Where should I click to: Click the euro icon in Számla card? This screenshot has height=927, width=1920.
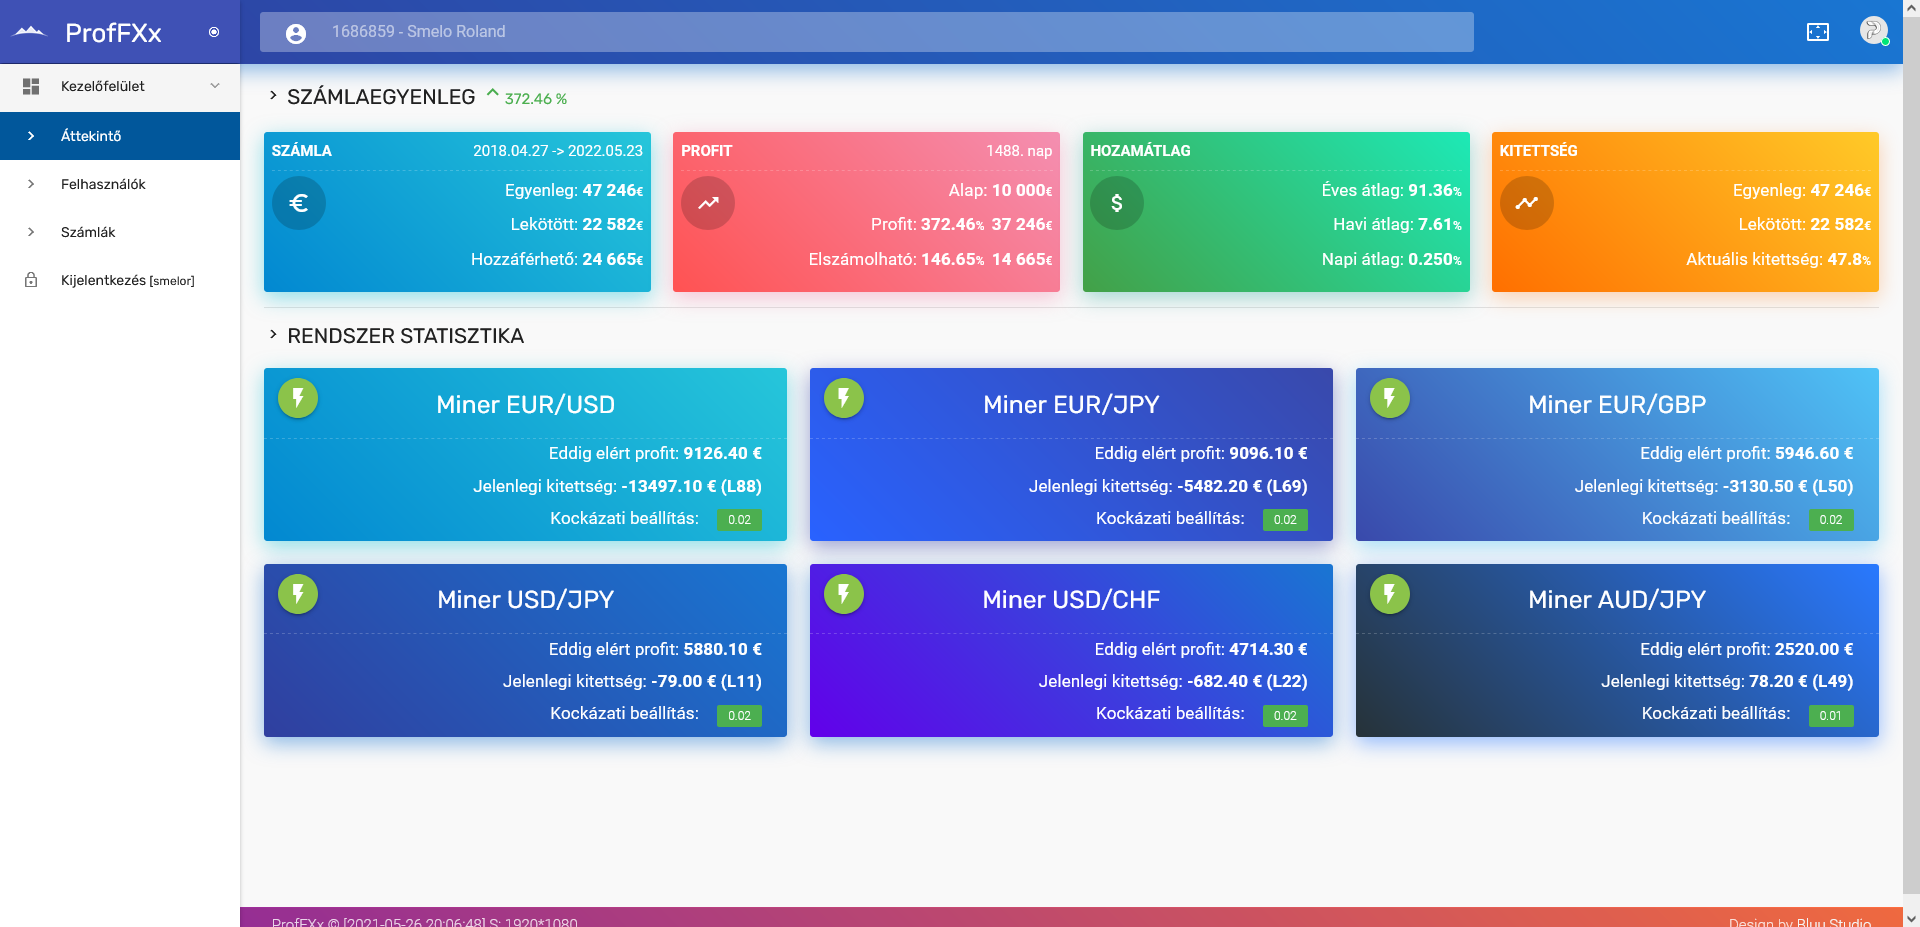click(298, 203)
